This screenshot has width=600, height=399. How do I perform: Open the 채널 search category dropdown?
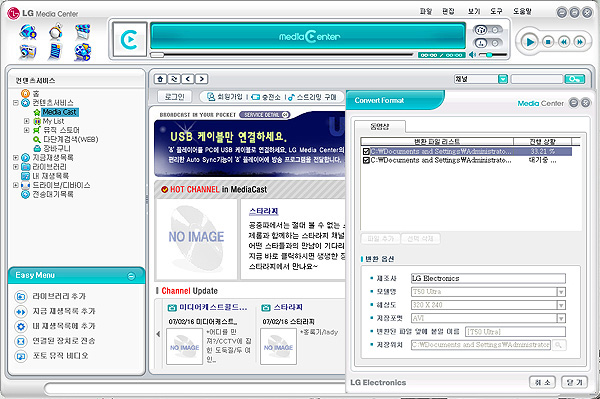pyautogui.click(x=503, y=79)
